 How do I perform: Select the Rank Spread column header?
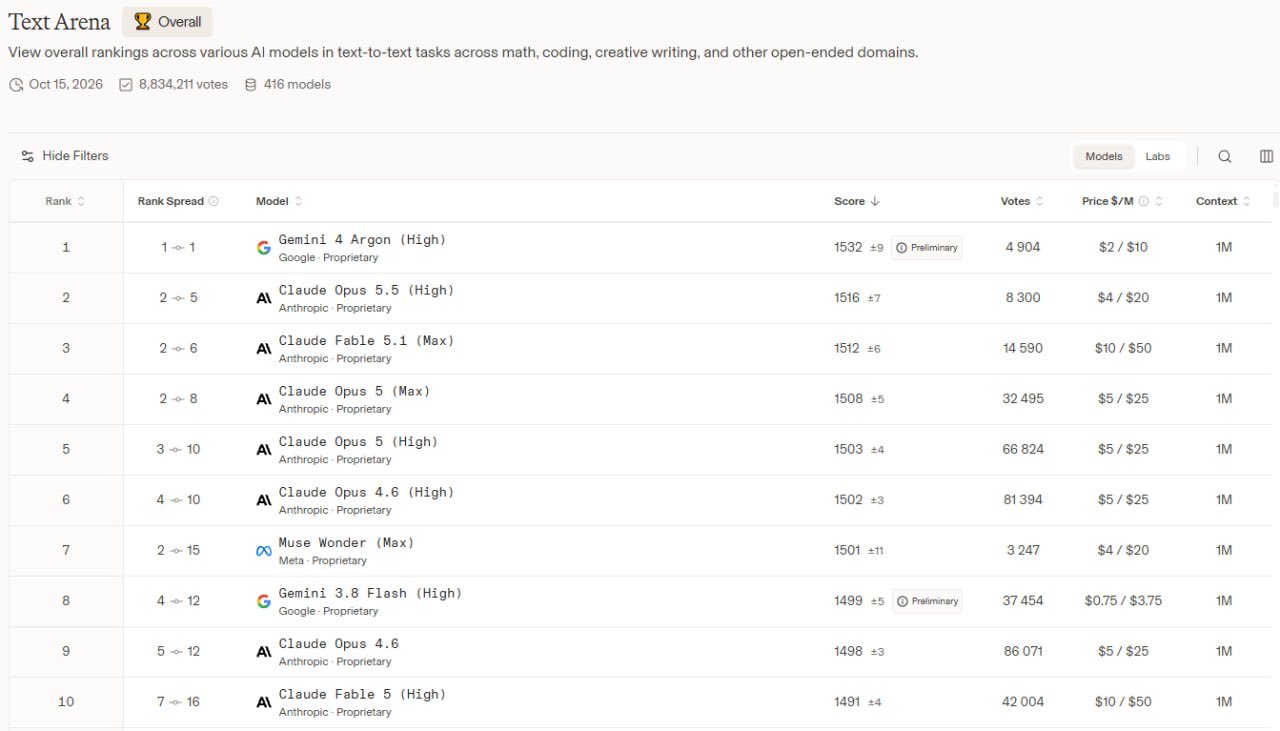[x=178, y=201]
